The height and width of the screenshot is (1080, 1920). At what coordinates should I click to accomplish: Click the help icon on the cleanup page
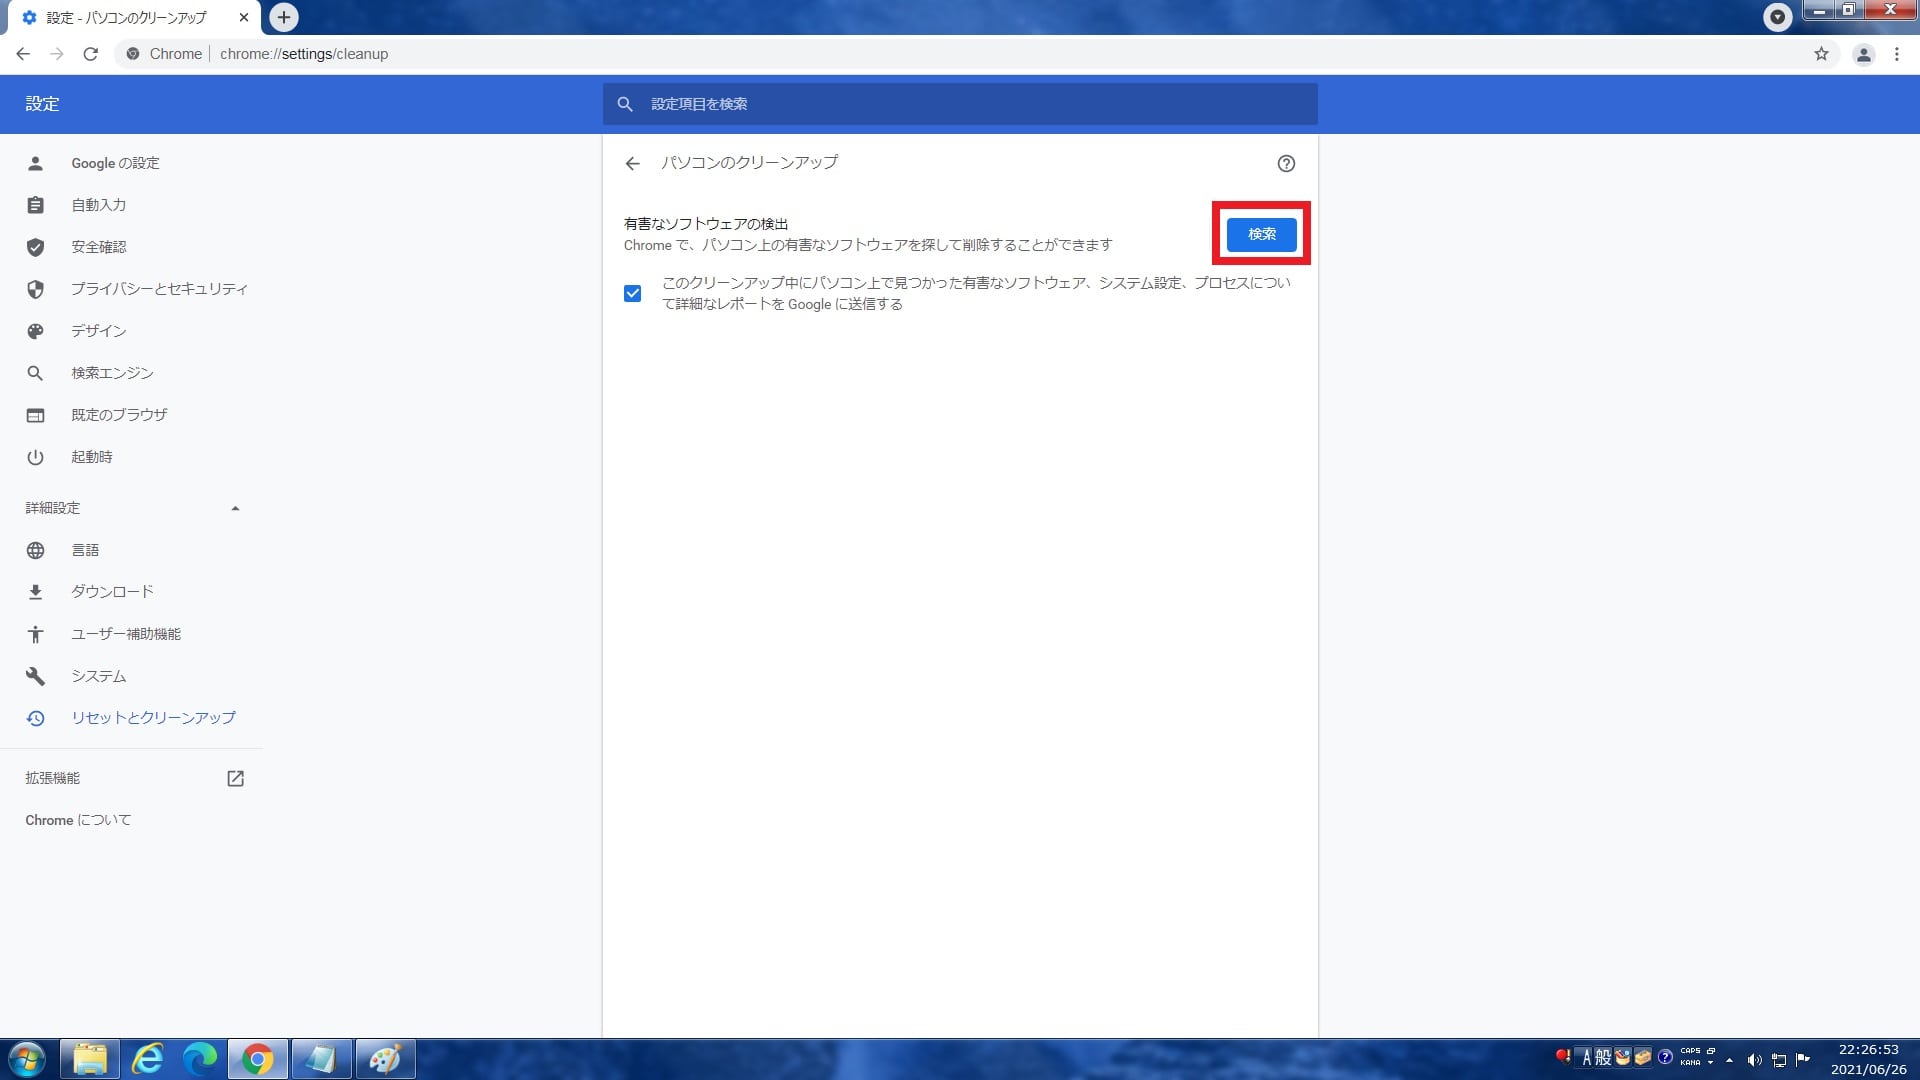pyautogui.click(x=1287, y=163)
